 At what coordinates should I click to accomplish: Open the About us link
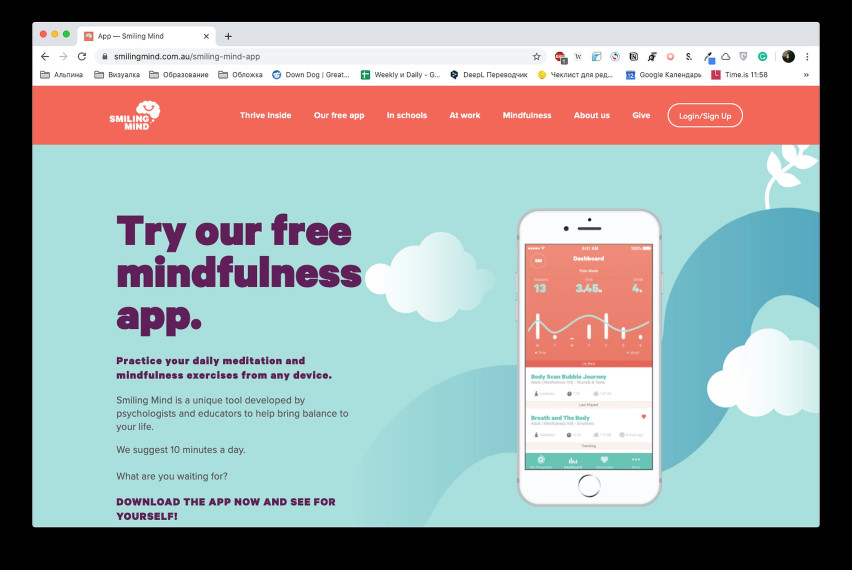(592, 115)
